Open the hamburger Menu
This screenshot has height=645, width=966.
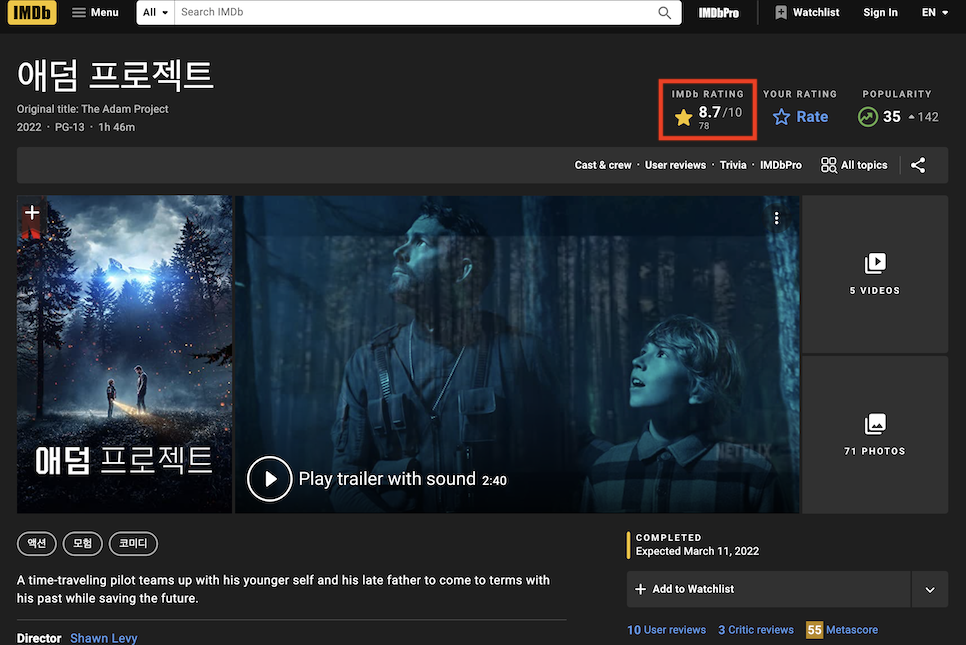[x=95, y=12]
